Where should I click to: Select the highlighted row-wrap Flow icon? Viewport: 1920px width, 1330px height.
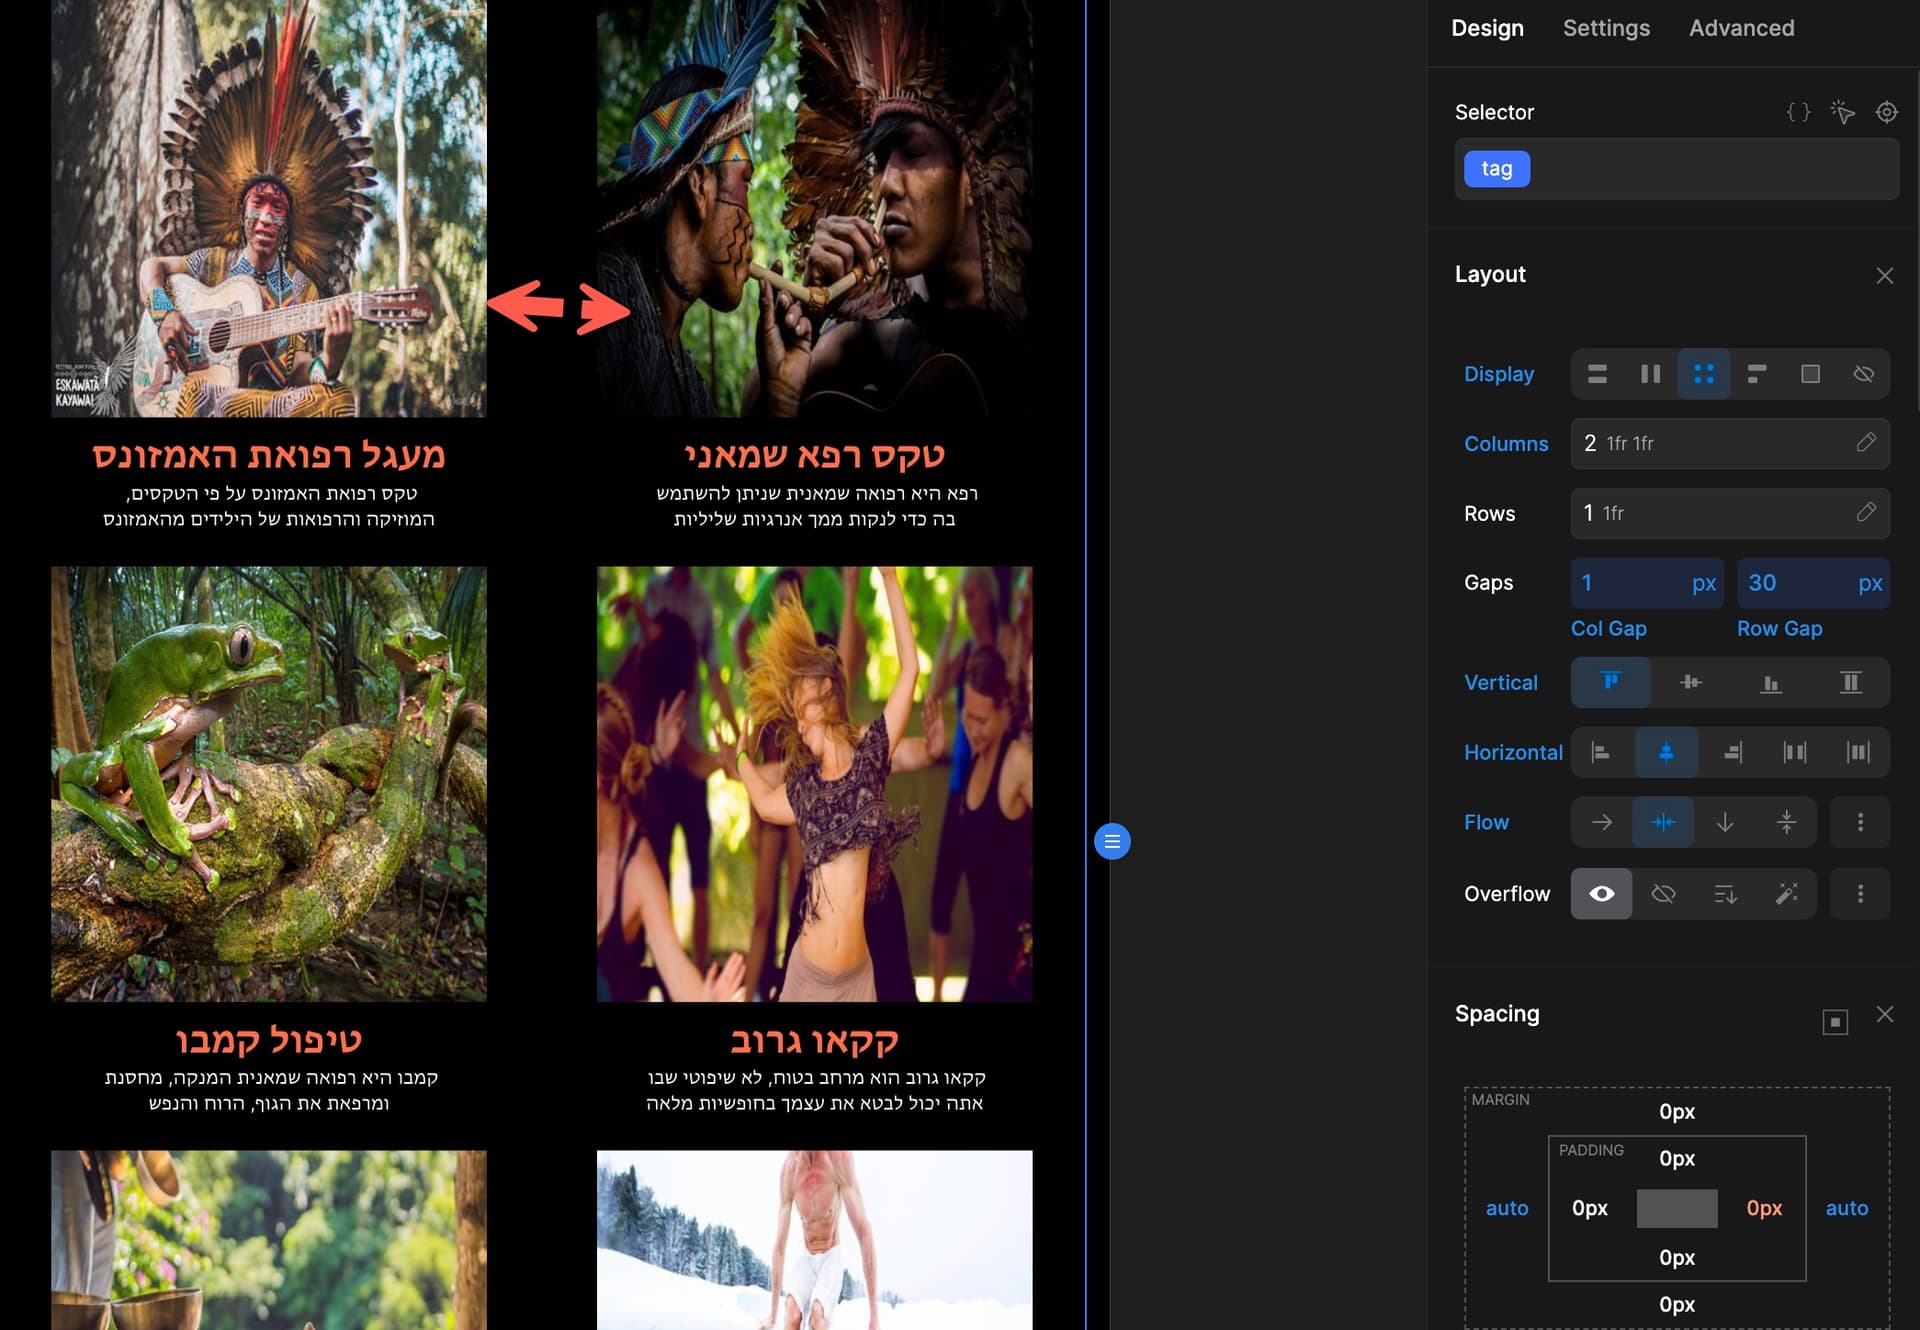point(1663,822)
